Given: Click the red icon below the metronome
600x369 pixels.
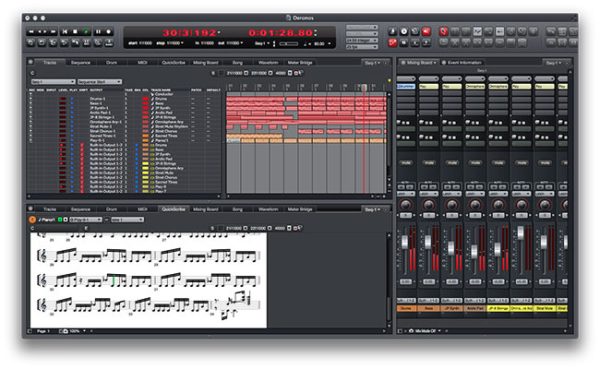Looking at the screenshot, I should pos(393,43).
